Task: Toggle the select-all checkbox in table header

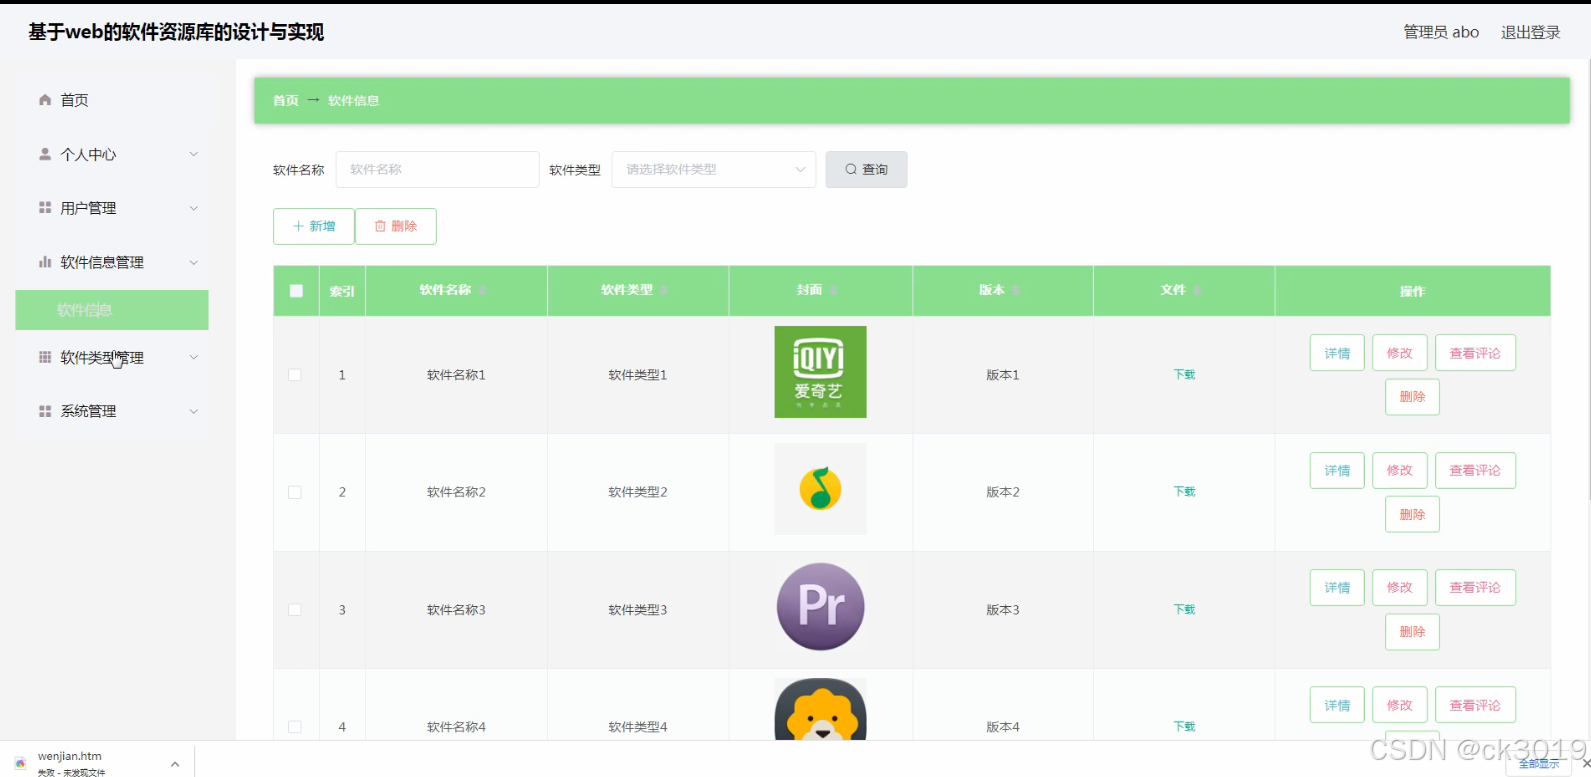Action: [296, 291]
